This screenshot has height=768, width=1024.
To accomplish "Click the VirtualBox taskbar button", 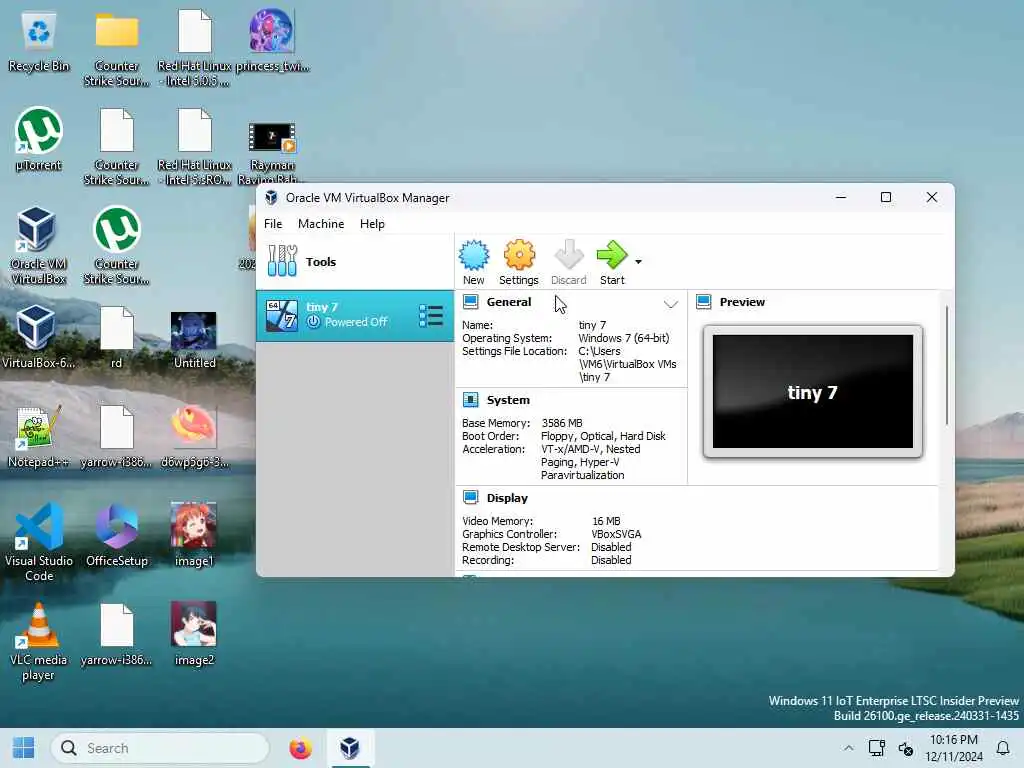I will click(x=350, y=748).
